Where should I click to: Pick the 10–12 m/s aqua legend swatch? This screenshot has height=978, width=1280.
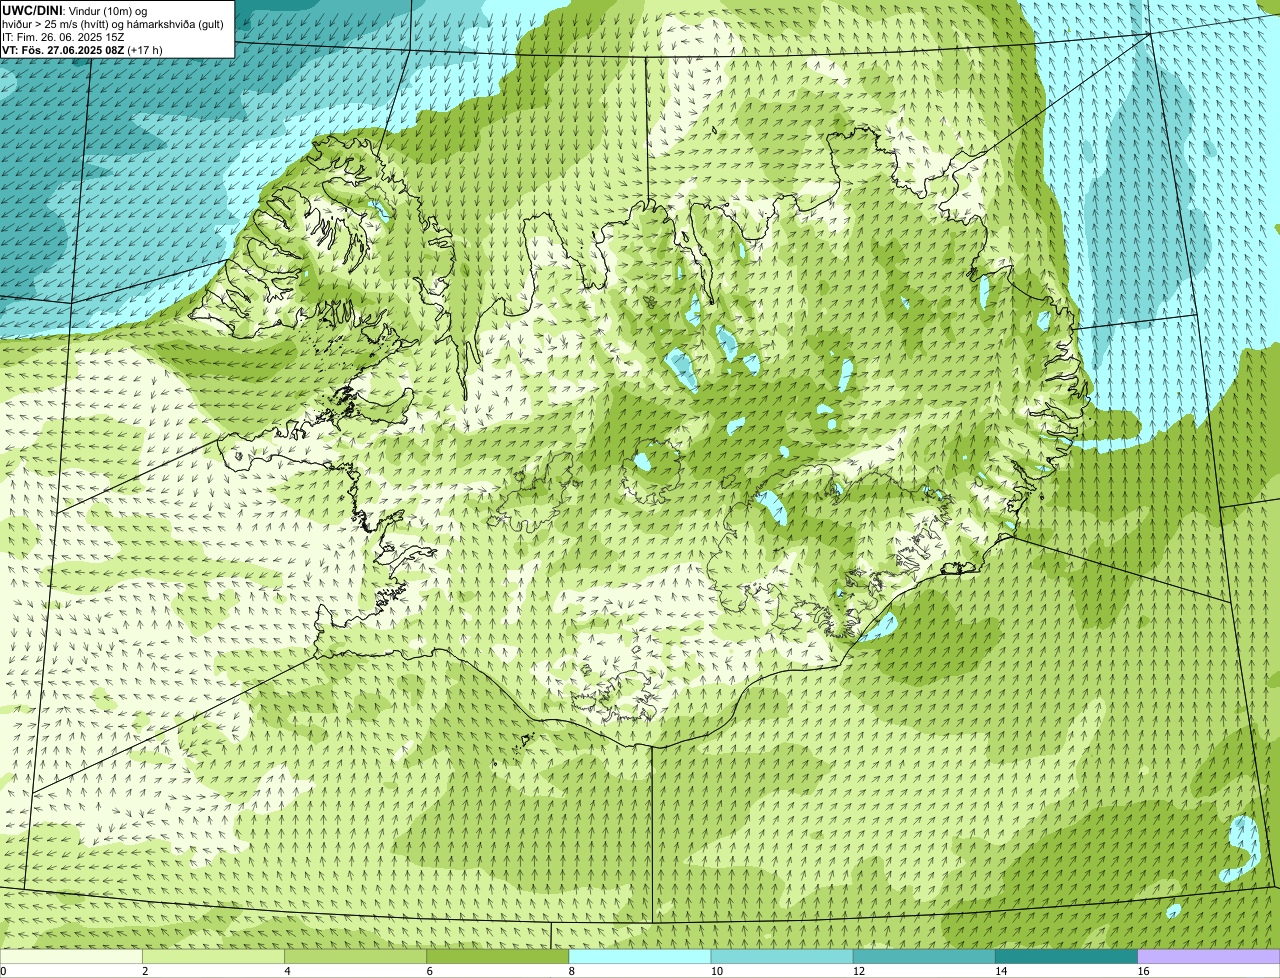pyautogui.click(x=782, y=957)
